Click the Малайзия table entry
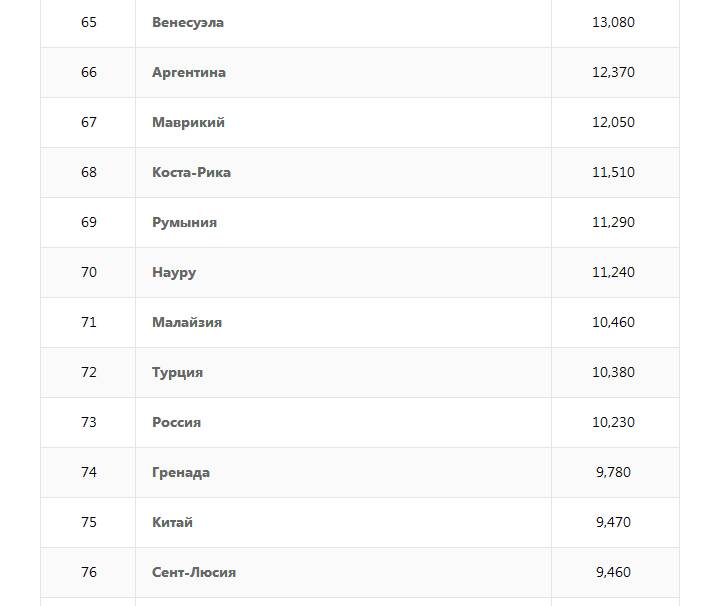This screenshot has height=606, width=721. pos(187,322)
